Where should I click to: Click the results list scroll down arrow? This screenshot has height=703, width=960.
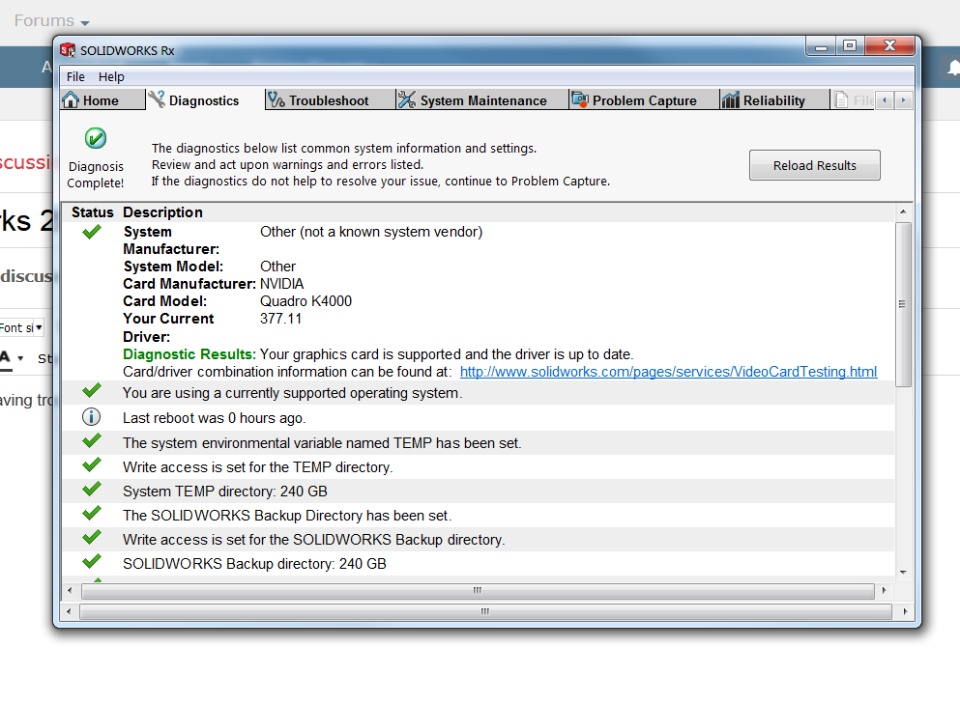click(903, 573)
